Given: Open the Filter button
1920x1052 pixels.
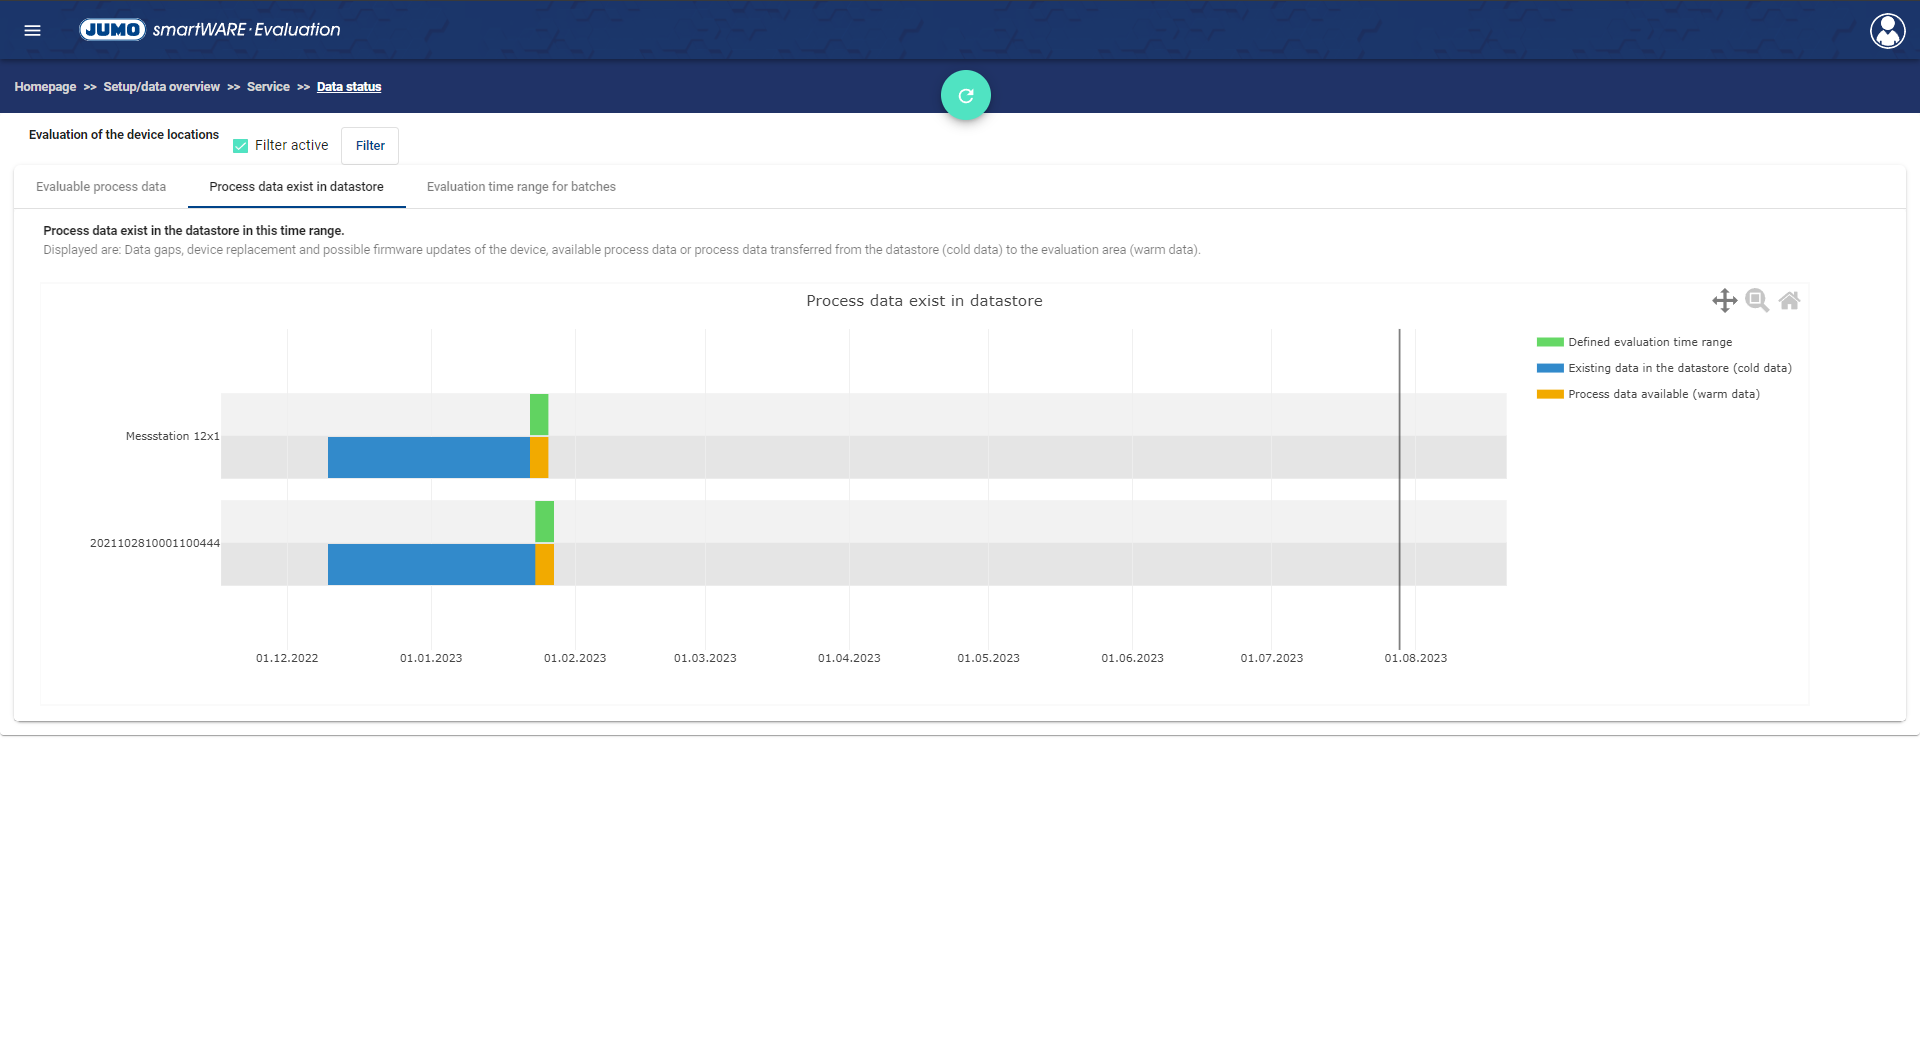Looking at the screenshot, I should 370,146.
